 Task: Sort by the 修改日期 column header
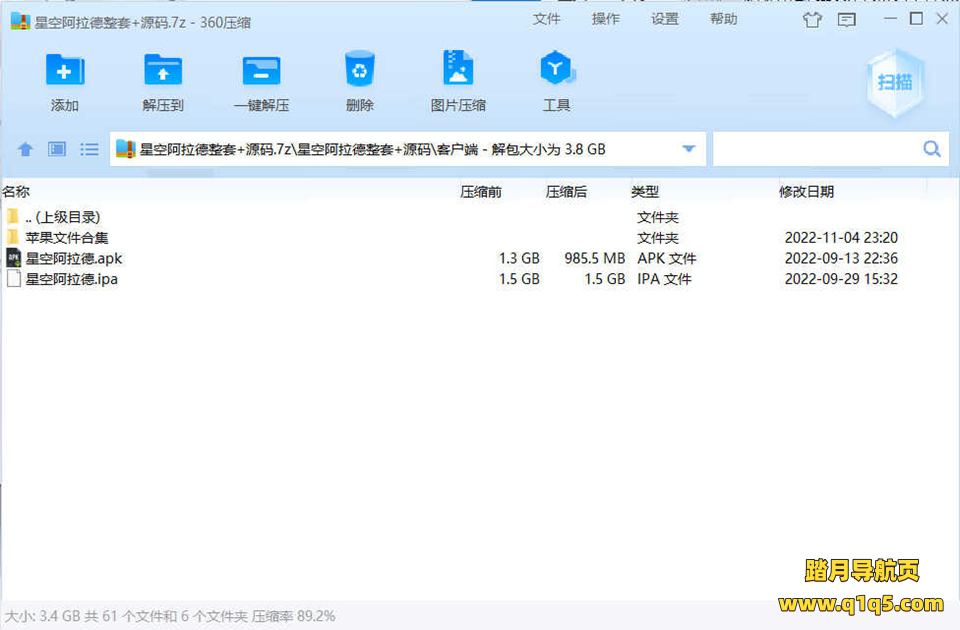click(806, 191)
